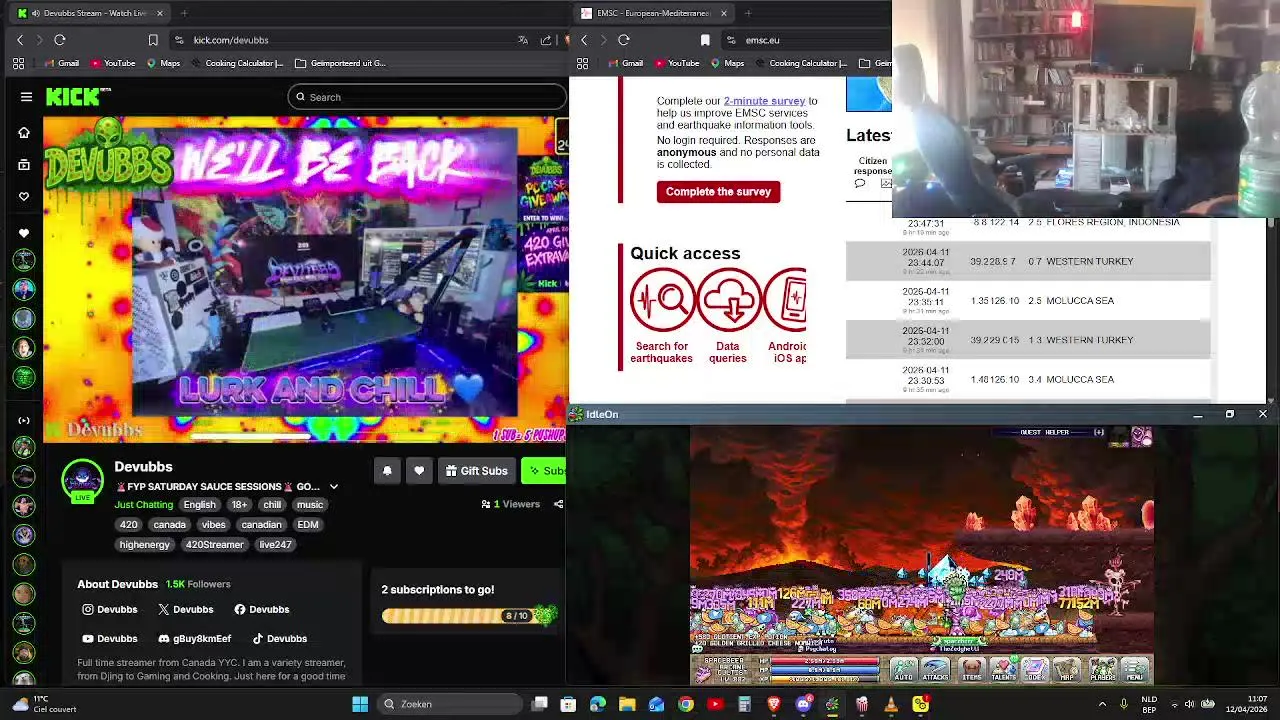The width and height of the screenshot is (1280, 720).
Task: Open Devubbs Instagram link
Action: [x=110, y=609]
